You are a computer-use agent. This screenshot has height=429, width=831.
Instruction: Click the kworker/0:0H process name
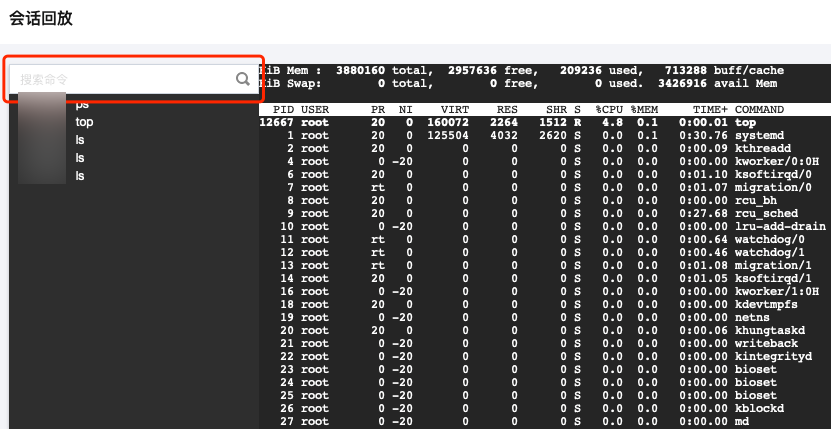pos(776,162)
